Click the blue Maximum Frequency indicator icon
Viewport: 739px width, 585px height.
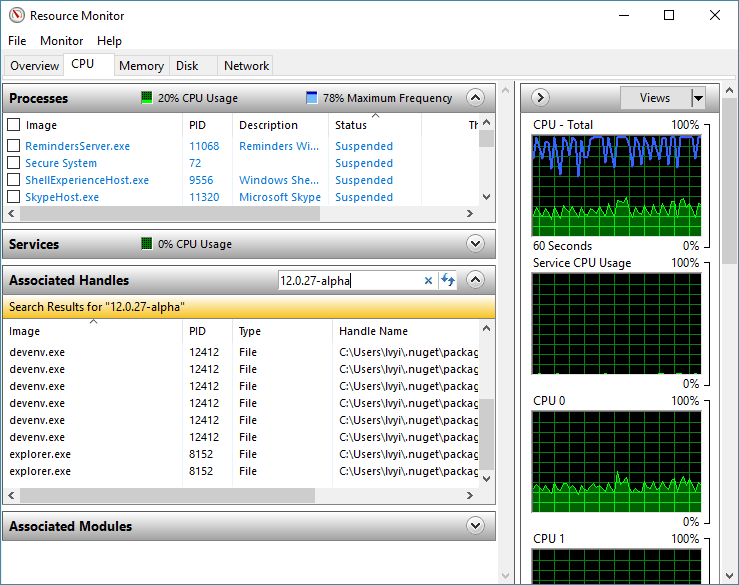coord(312,98)
